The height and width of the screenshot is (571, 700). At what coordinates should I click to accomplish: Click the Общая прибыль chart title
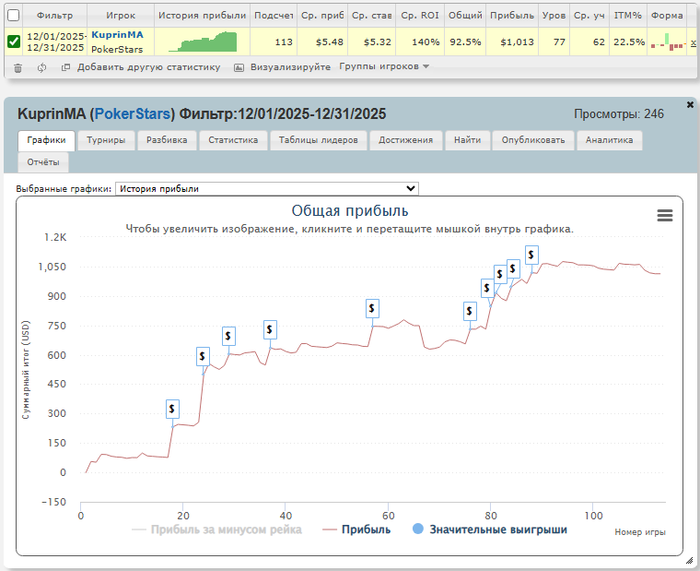(x=350, y=211)
